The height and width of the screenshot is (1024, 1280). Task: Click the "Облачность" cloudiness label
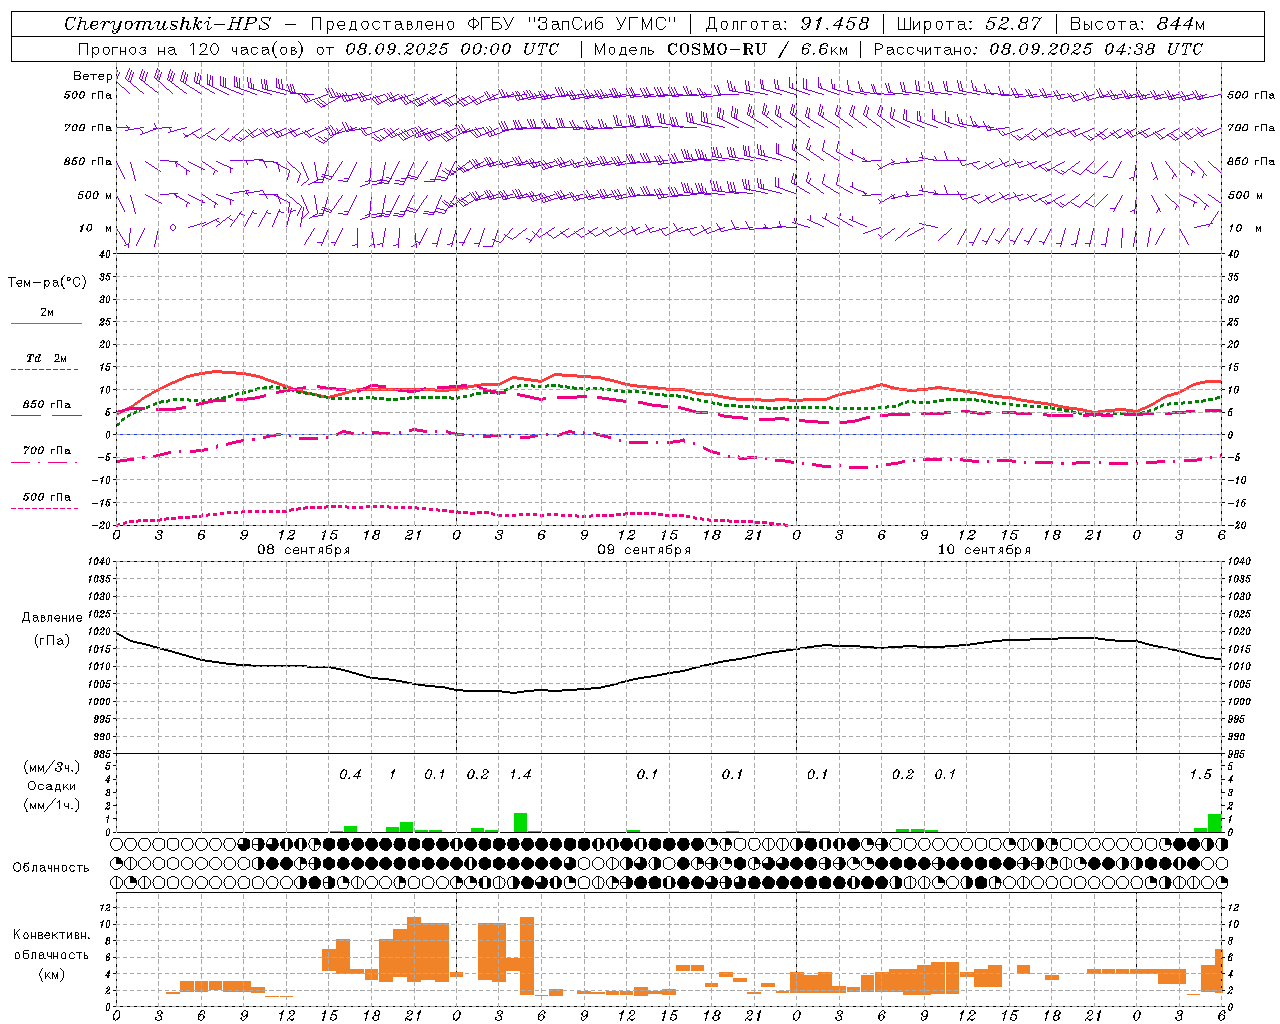(x=51, y=867)
